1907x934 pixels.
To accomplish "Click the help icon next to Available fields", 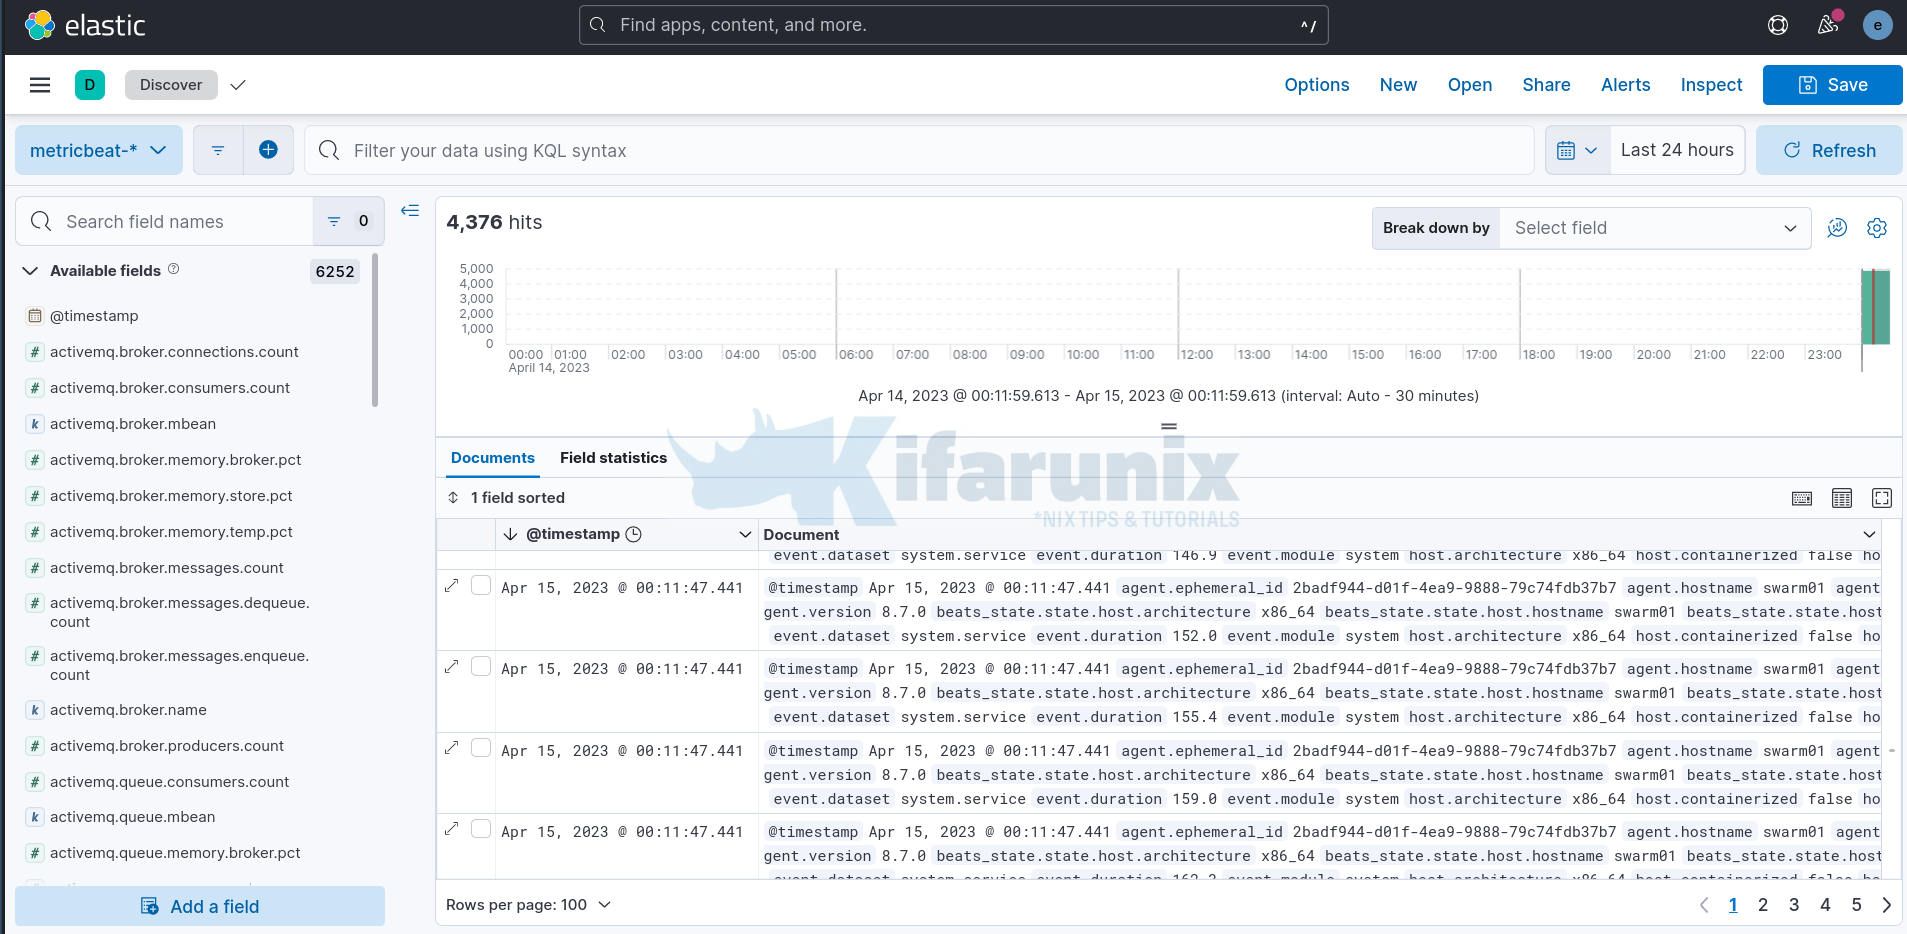I will pos(173,269).
